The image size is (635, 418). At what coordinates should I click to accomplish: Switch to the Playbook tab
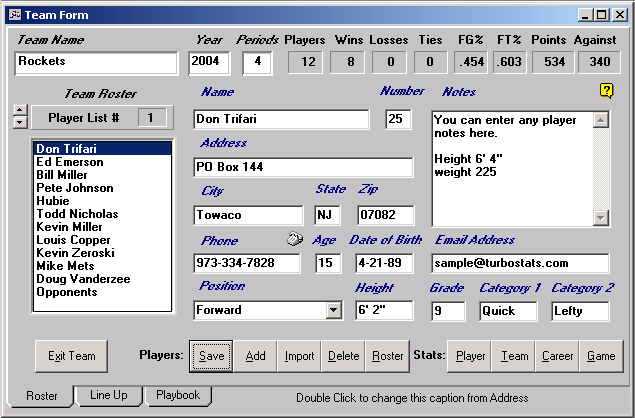[x=178, y=395]
